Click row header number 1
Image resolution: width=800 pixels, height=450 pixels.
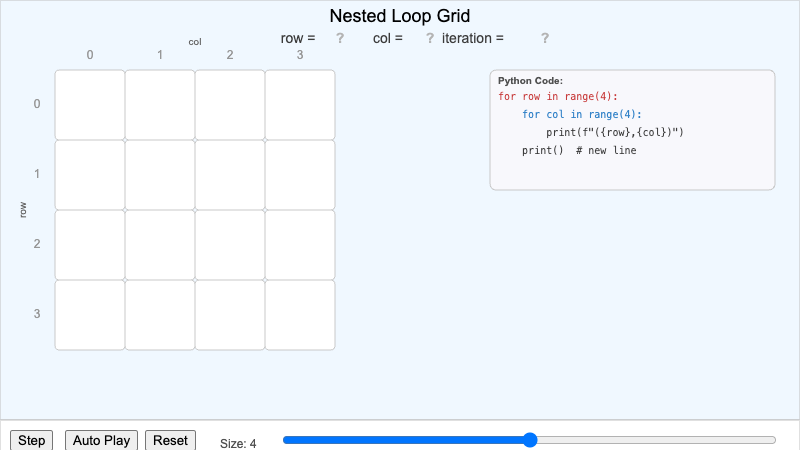37,175
